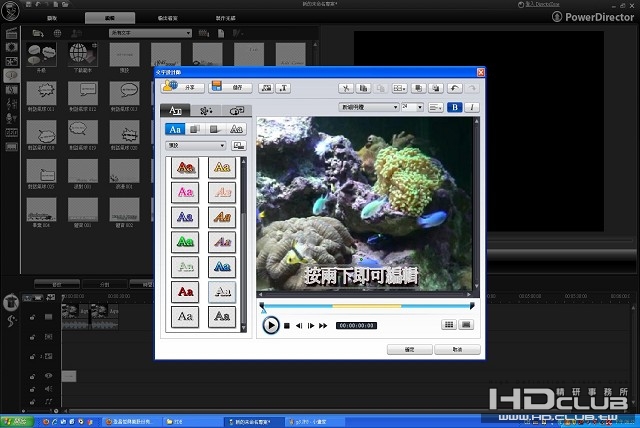
Task: Cut the selected title object
Action: pos(346,88)
